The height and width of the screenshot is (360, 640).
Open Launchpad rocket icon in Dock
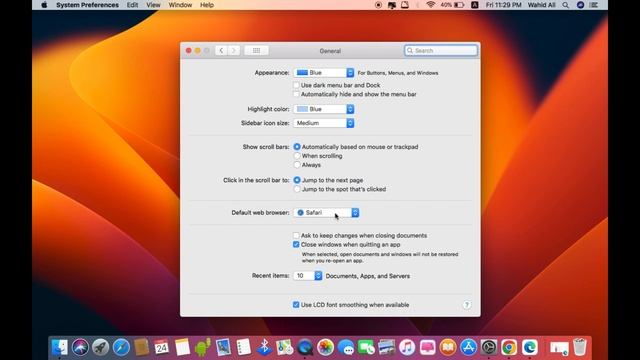tap(100, 347)
